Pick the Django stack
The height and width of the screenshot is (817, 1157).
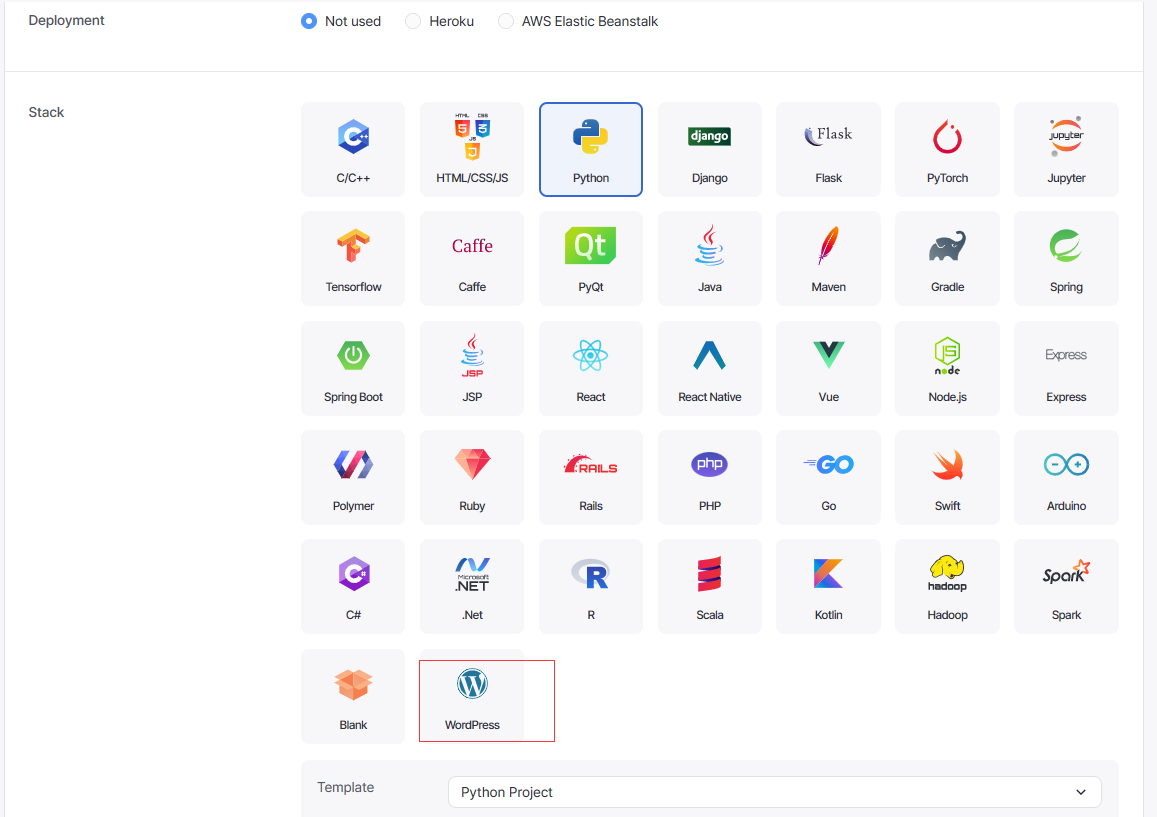tap(709, 149)
